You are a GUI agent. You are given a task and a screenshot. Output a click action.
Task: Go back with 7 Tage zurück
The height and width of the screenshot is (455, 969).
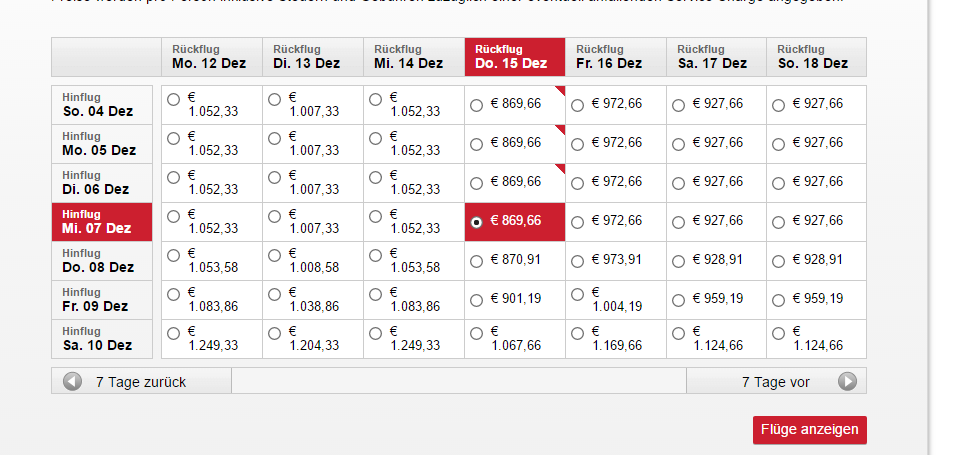click(142, 381)
